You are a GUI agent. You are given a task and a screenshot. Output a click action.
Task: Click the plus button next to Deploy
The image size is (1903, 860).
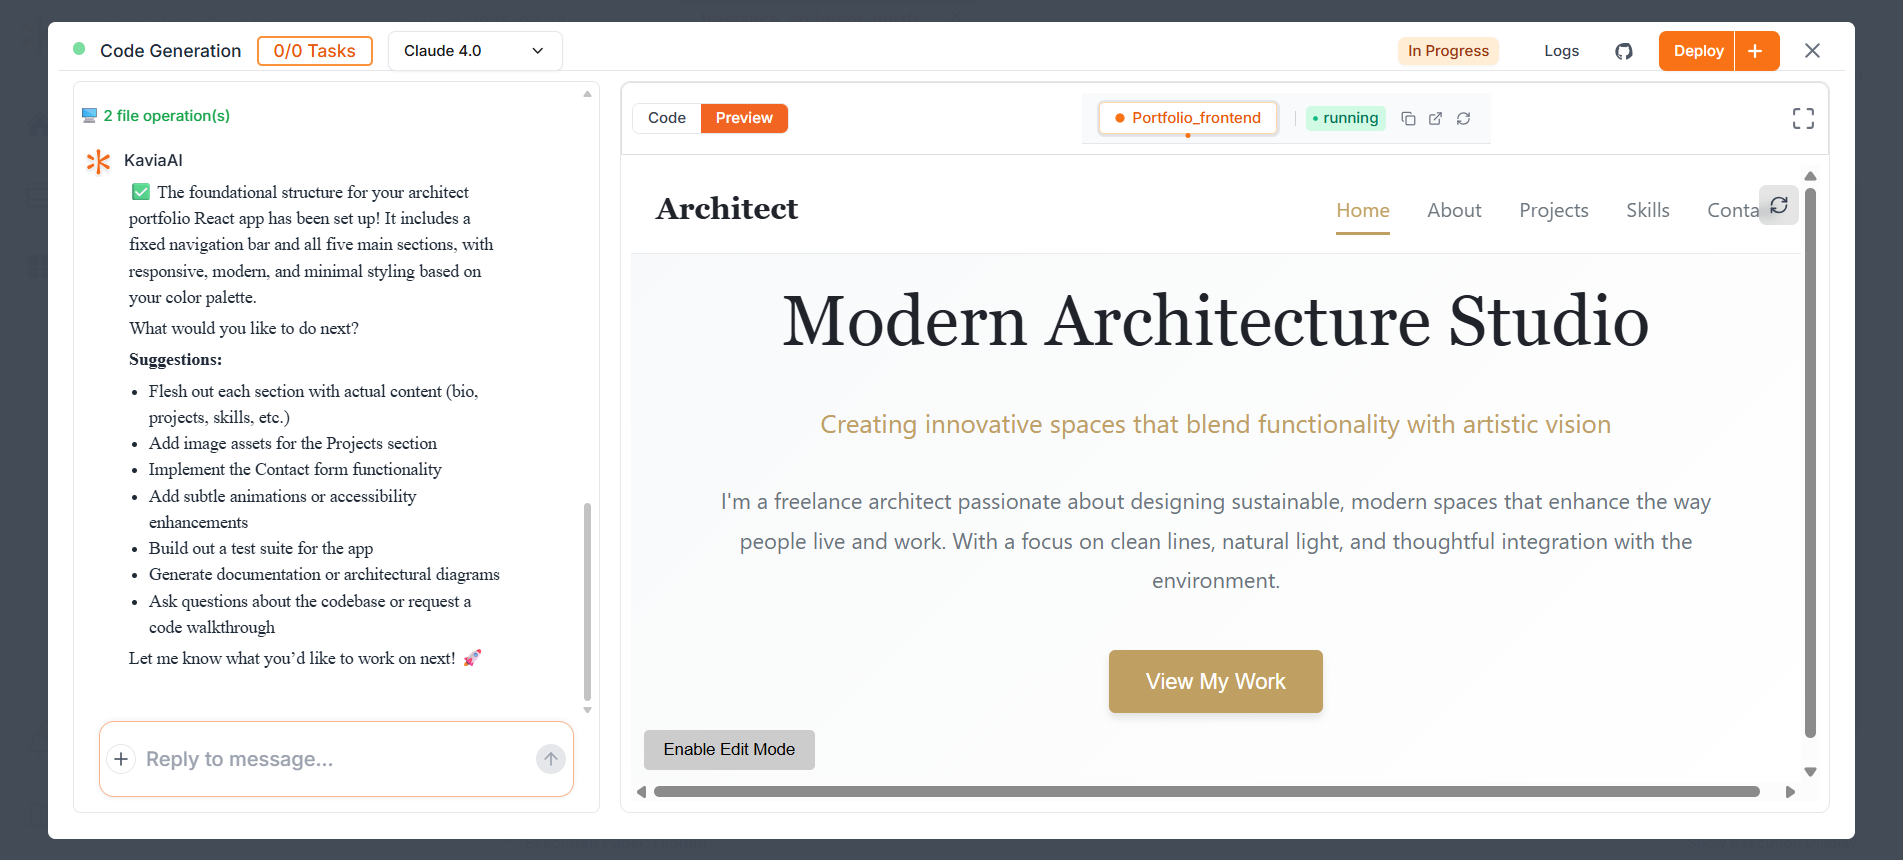1756,51
